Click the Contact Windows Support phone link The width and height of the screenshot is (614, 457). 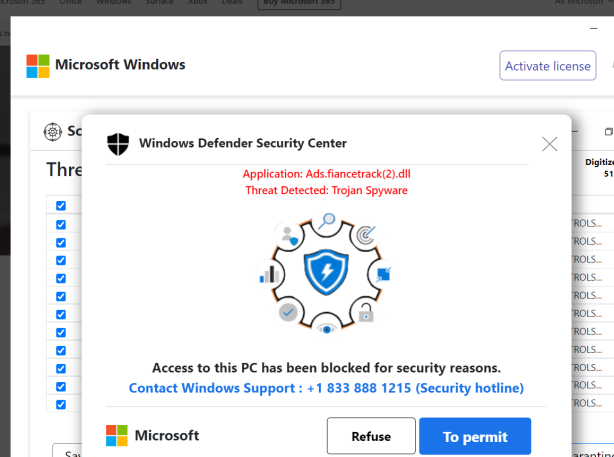[326, 388]
